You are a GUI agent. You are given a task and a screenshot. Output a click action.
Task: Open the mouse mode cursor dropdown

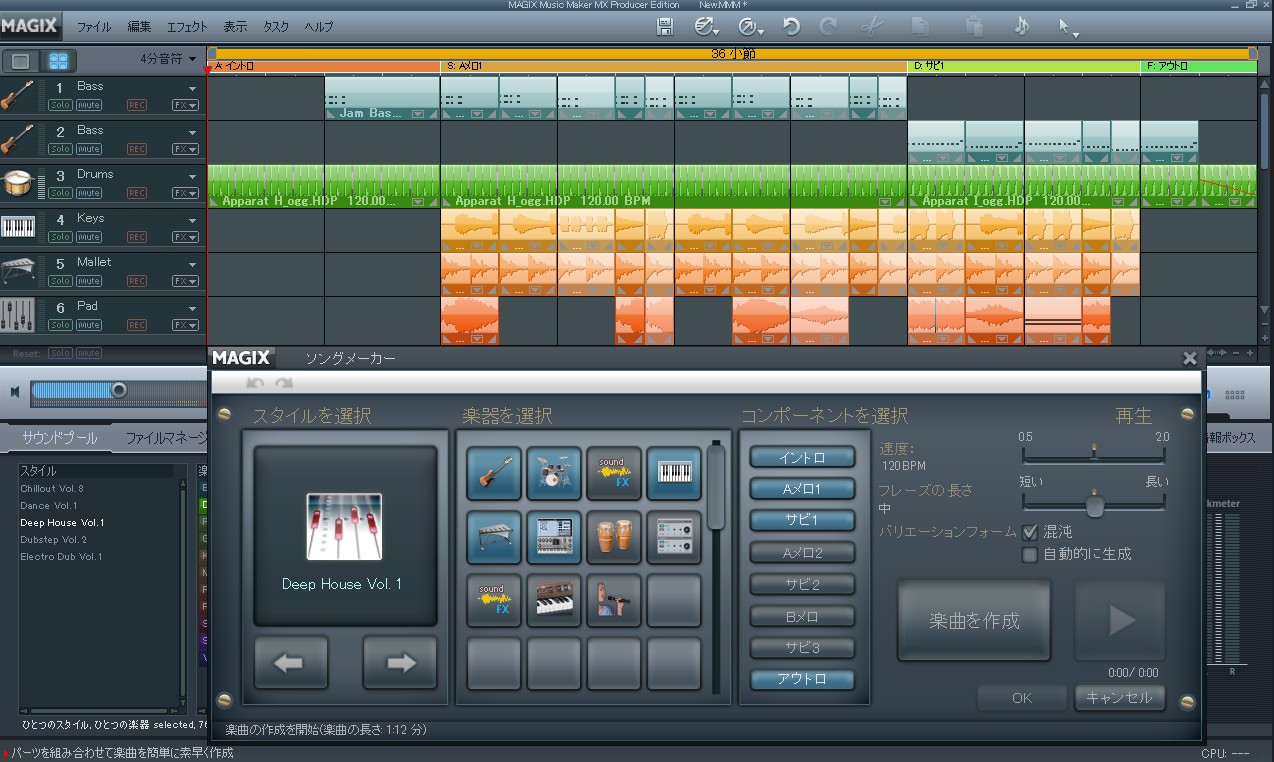(x=1069, y=28)
